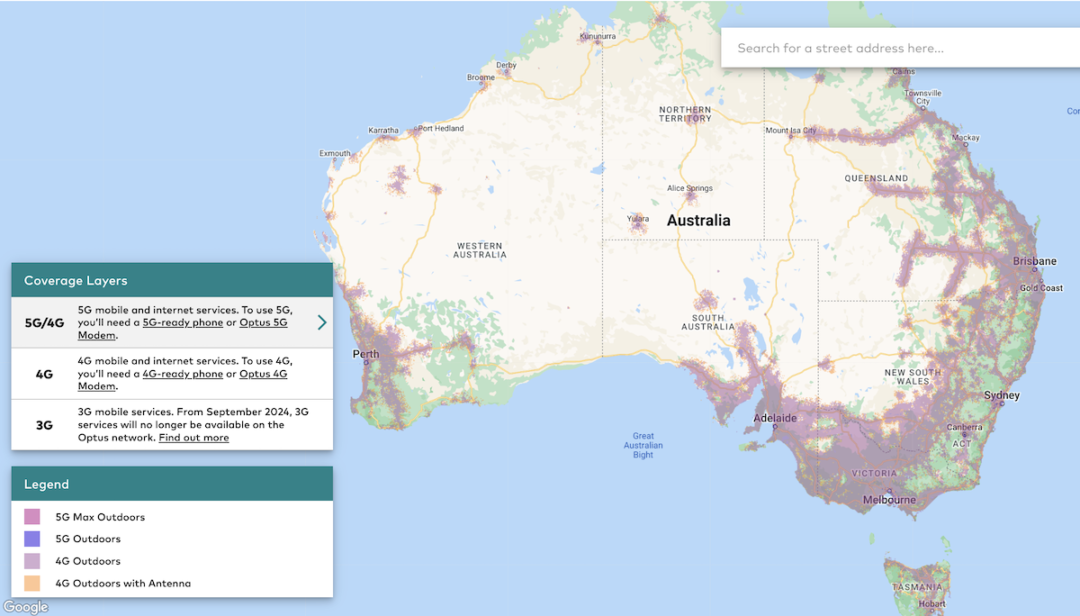Viewport: 1080px width, 616px height.
Task: Click Perth on the map
Action: (366, 354)
